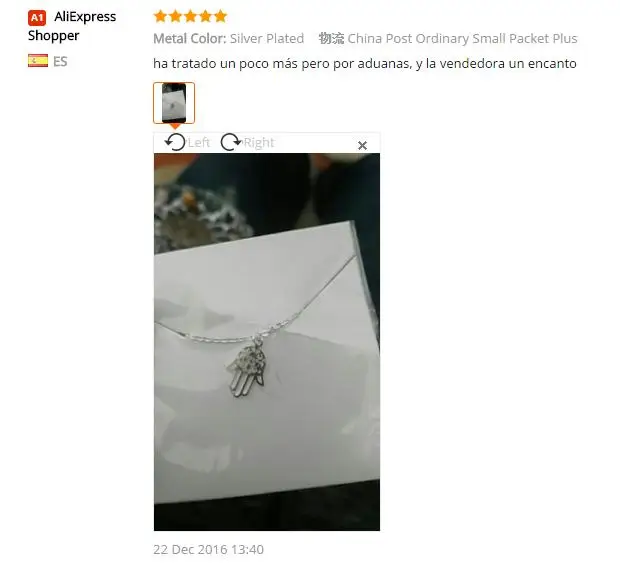This screenshot has height=572, width=620.
Task: Click the fifth orange rating star
Action: [221, 16]
